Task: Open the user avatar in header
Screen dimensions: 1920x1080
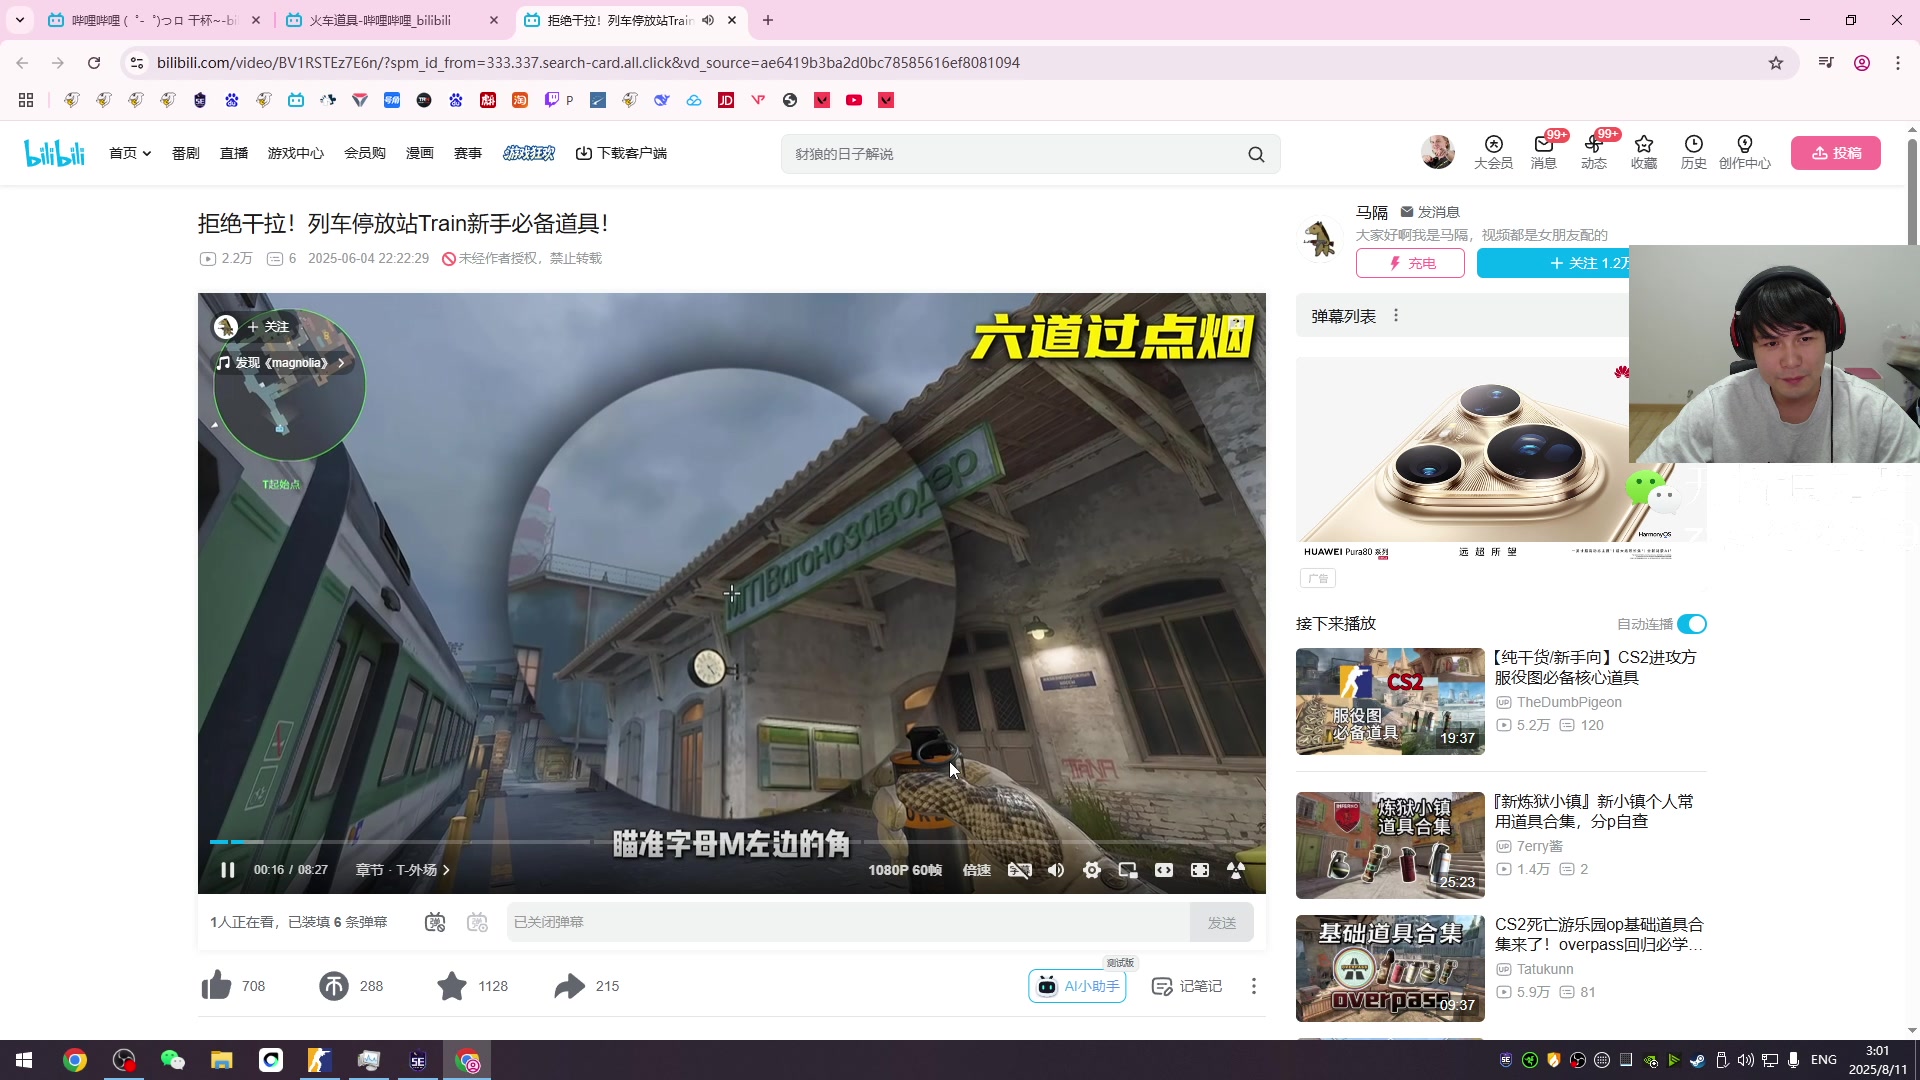Action: click(1438, 152)
